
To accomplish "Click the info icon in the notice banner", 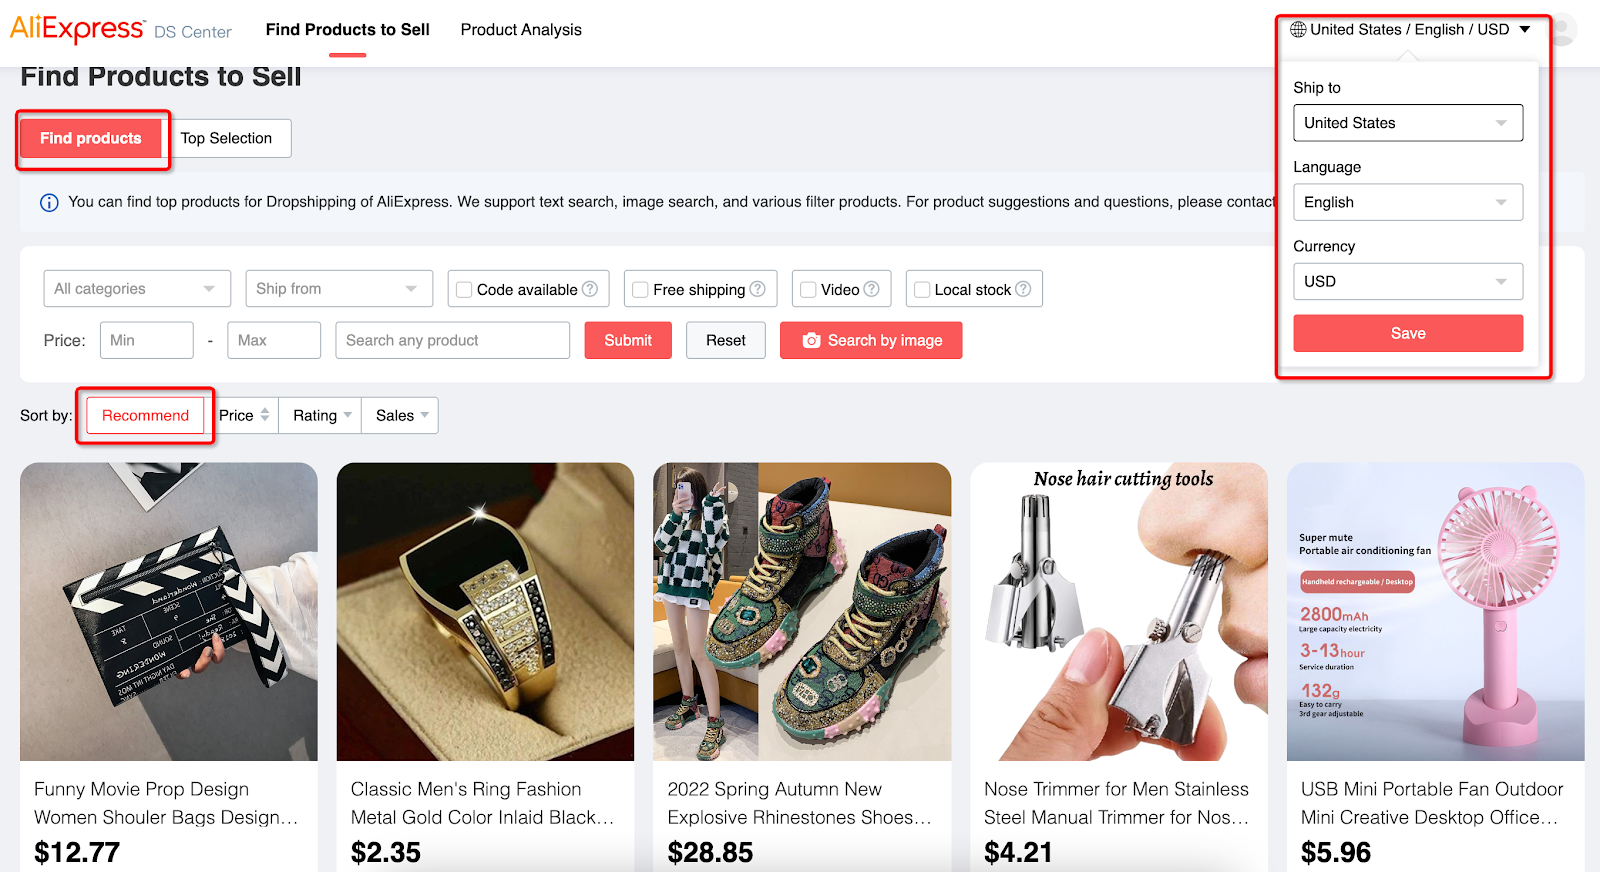I will click(49, 203).
